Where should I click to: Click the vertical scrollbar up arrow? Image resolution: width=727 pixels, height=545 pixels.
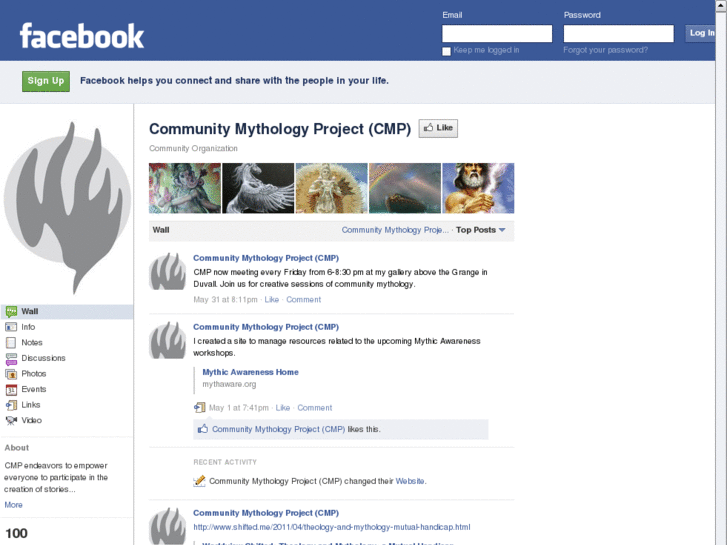click(x=721, y=4)
